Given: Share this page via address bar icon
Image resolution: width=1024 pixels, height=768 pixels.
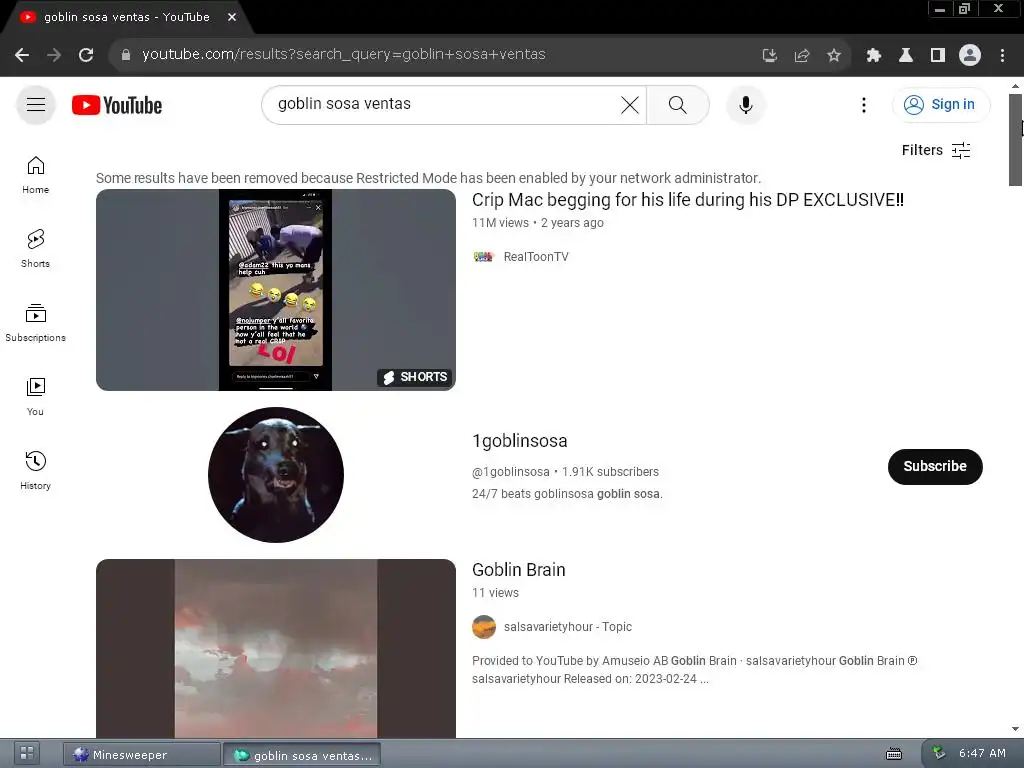Looking at the screenshot, I should (802, 55).
